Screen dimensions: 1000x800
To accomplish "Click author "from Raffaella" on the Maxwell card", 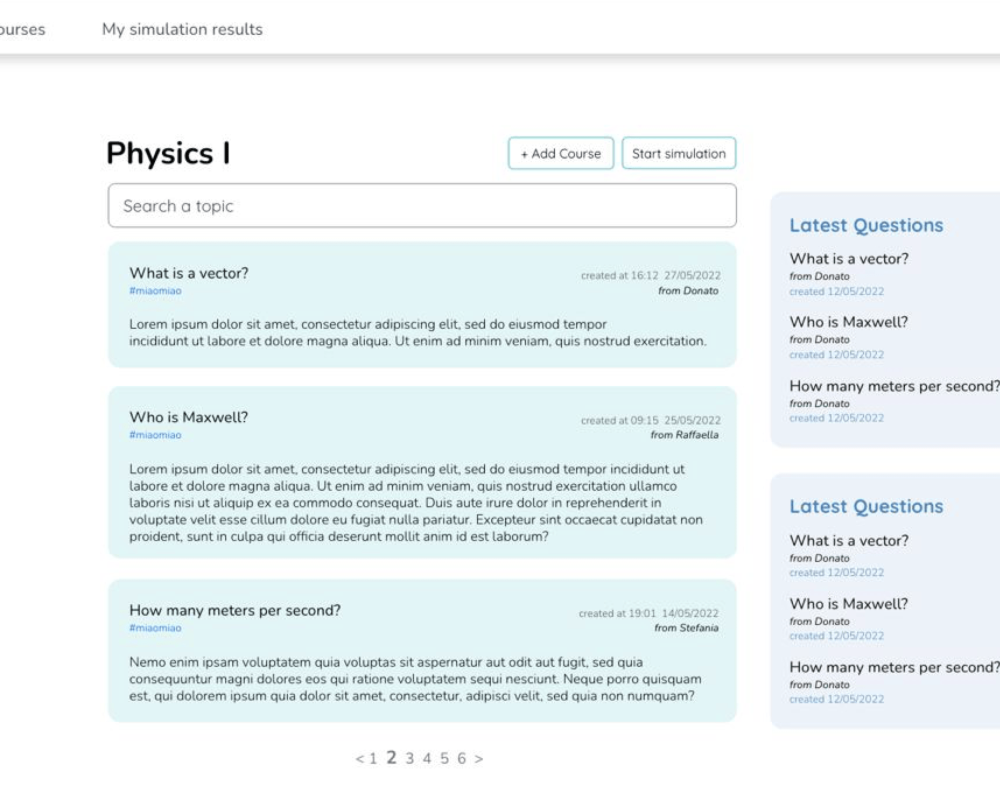I will pyautogui.click(x=684, y=435).
